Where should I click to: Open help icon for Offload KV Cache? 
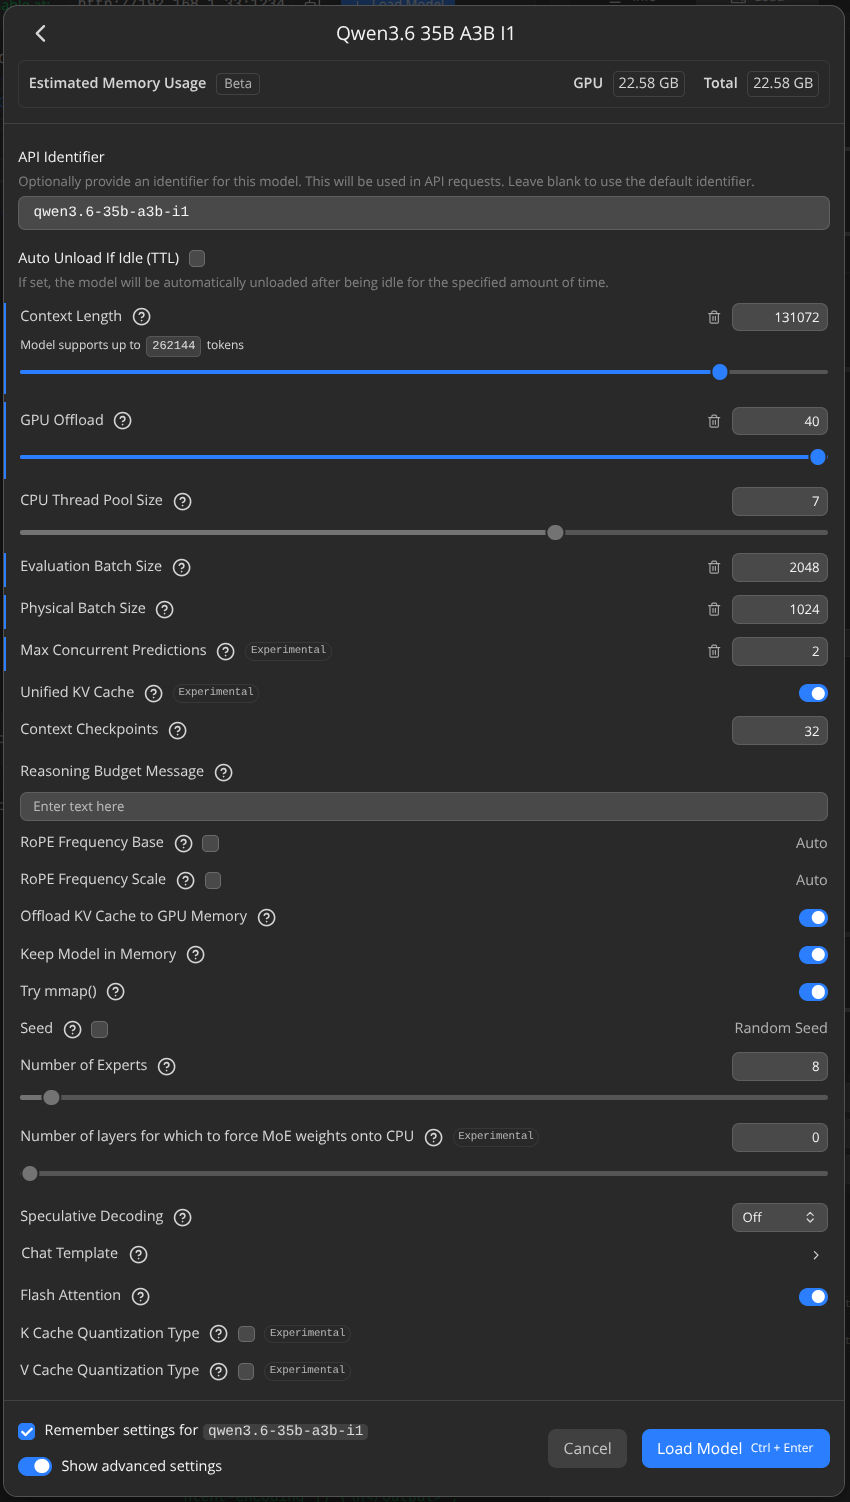[x=267, y=917]
